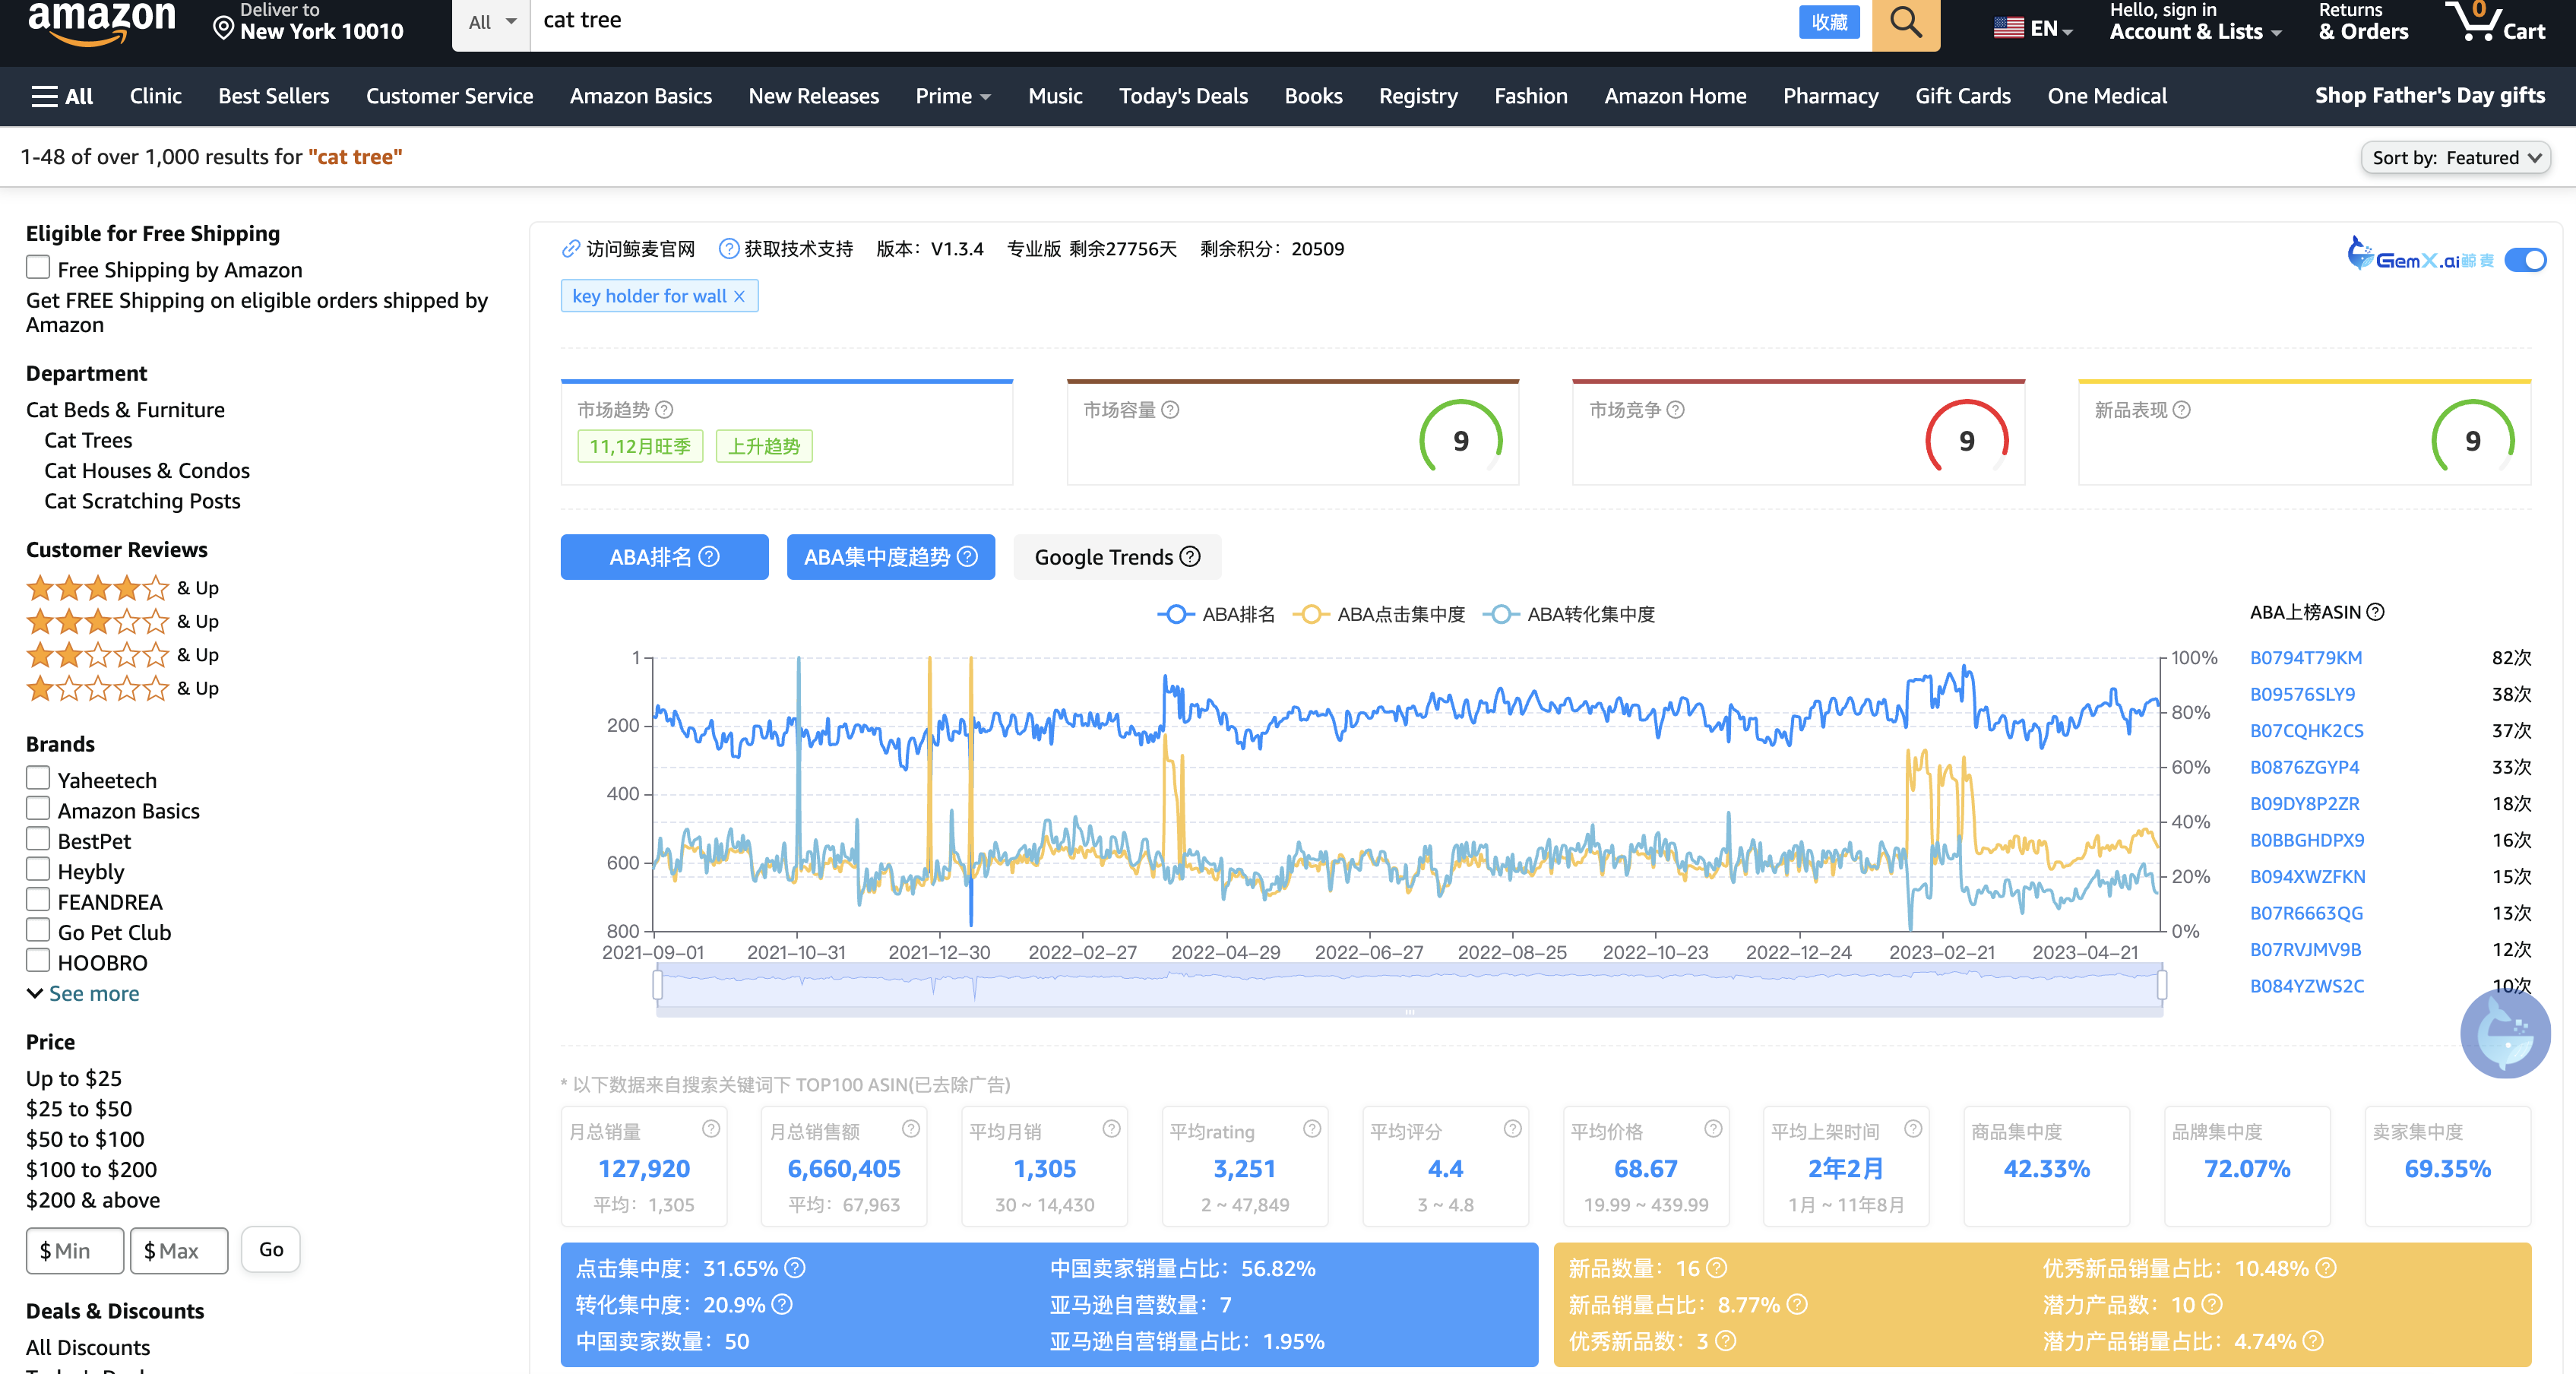
Task: Open the Best Sellers menu item
Action: 274,96
